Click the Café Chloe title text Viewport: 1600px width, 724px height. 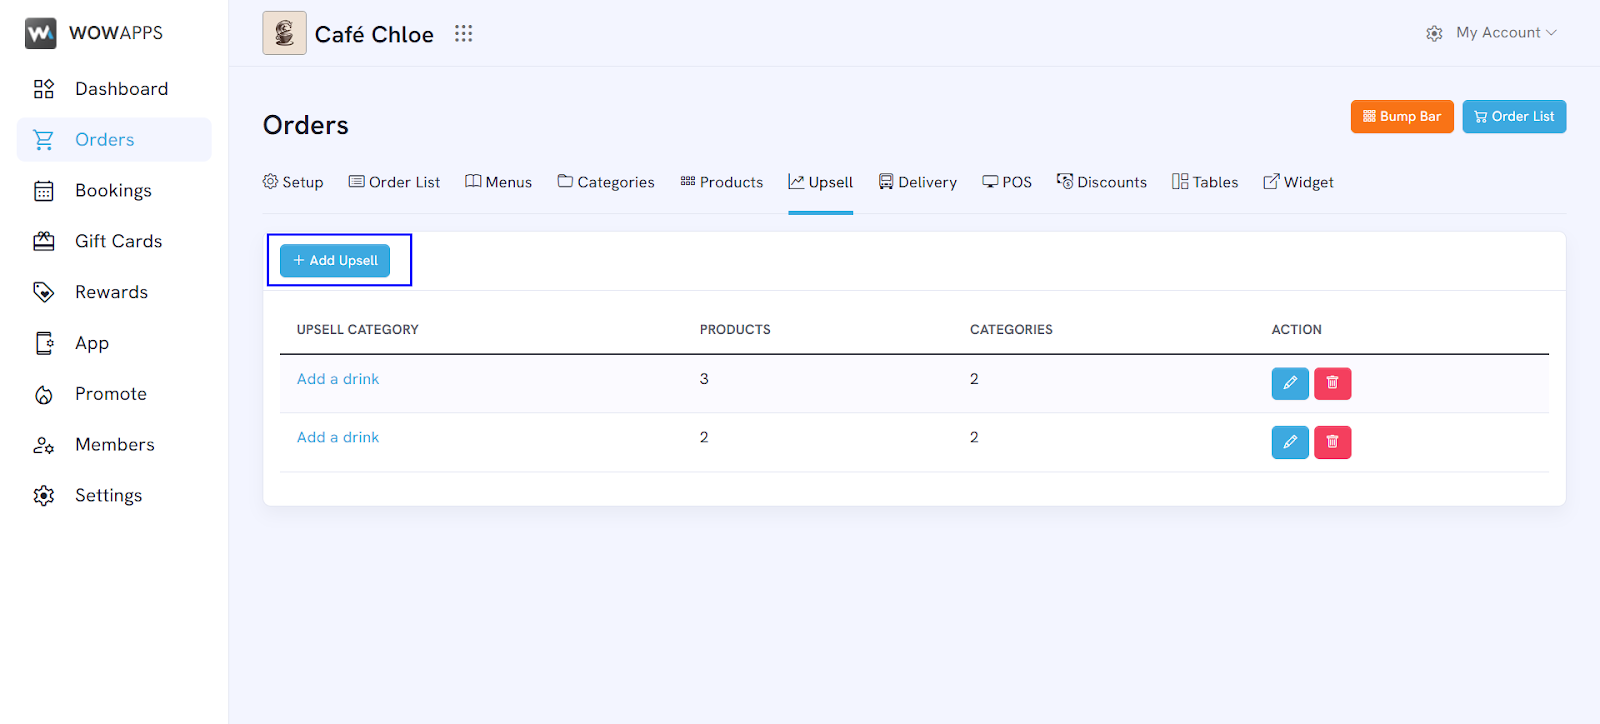pos(374,34)
